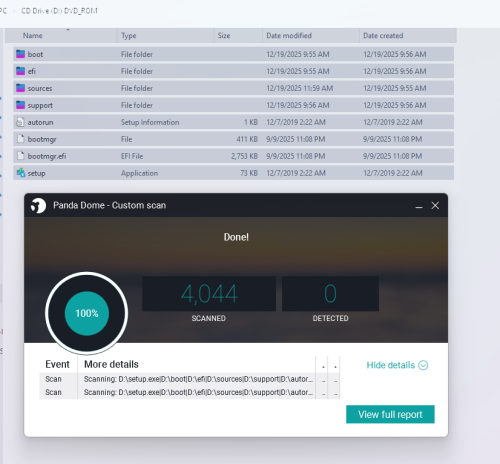Image resolution: width=500 pixels, height=464 pixels.
Task: Click the bootmgr.efi file icon
Action: click(21, 156)
